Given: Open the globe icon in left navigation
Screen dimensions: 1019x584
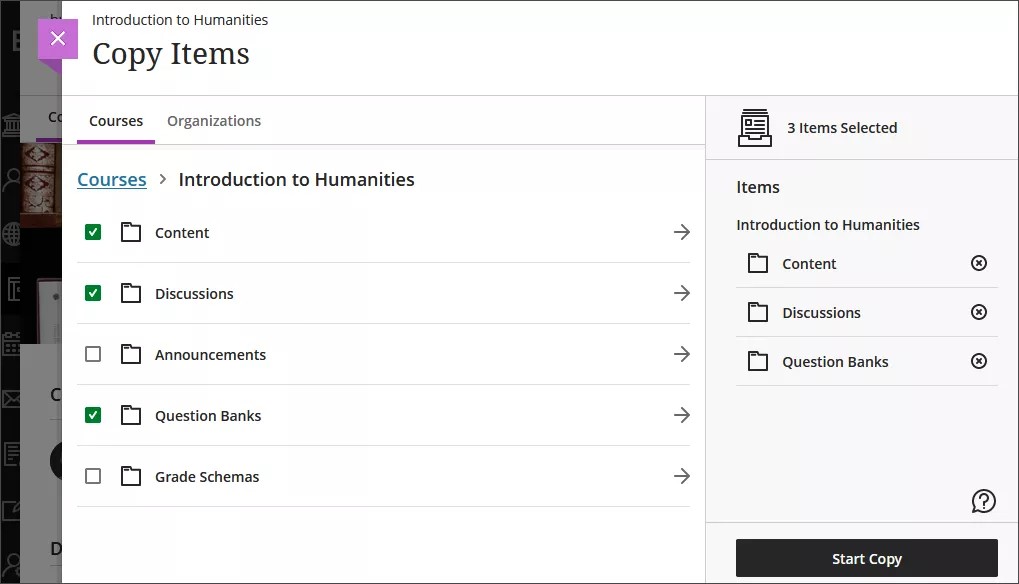Looking at the screenshot, I should (10, 235).
